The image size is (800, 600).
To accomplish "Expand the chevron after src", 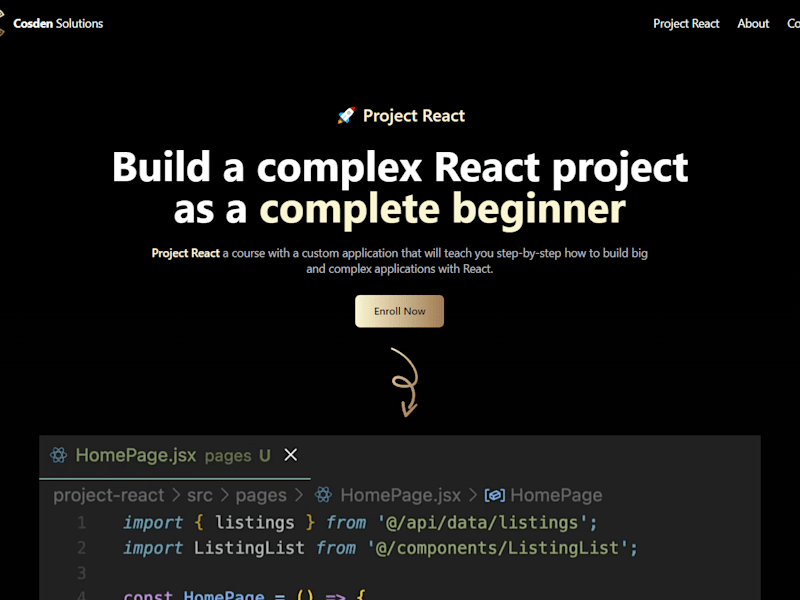I will [224, 495].
